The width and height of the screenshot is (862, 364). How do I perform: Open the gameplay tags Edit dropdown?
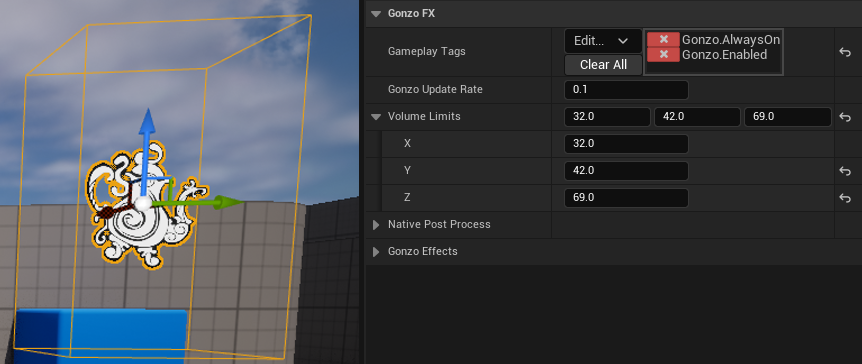603,41
